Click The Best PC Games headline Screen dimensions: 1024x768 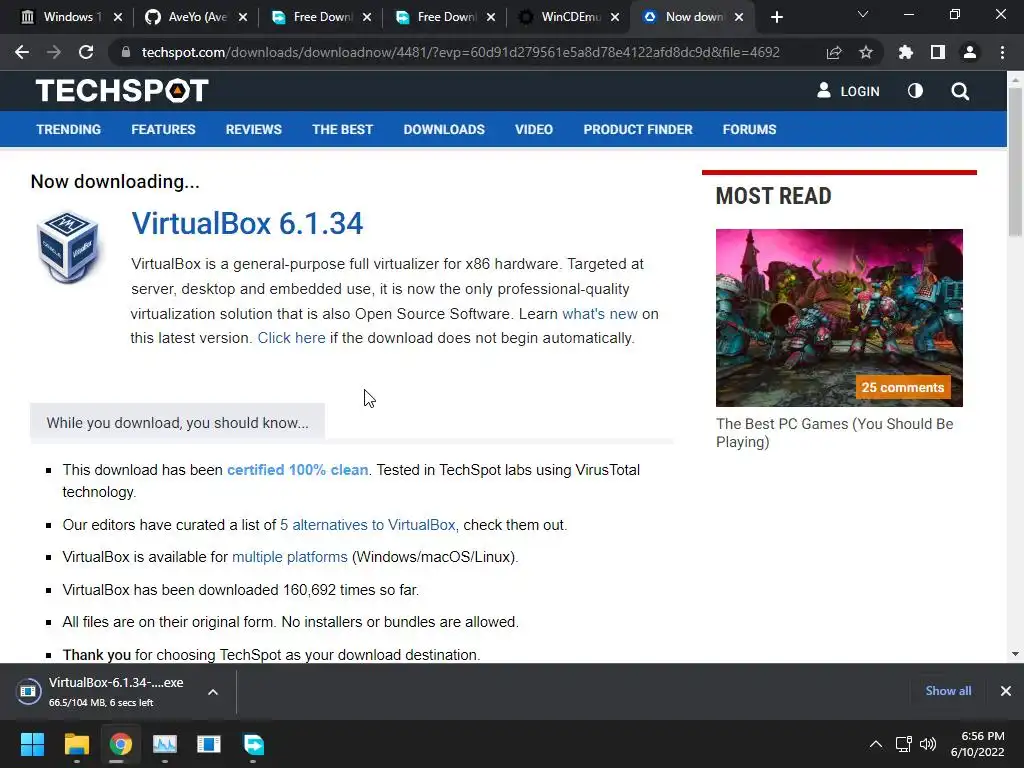[x=834, y=432]
